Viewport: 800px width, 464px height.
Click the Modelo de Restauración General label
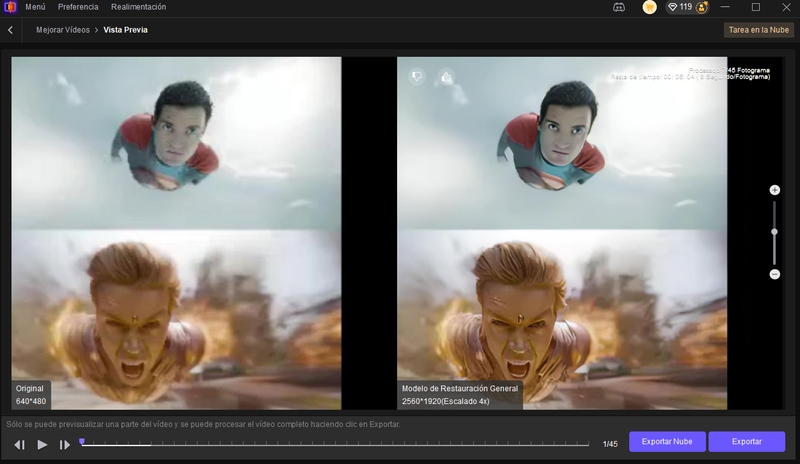tap(460, 395)
